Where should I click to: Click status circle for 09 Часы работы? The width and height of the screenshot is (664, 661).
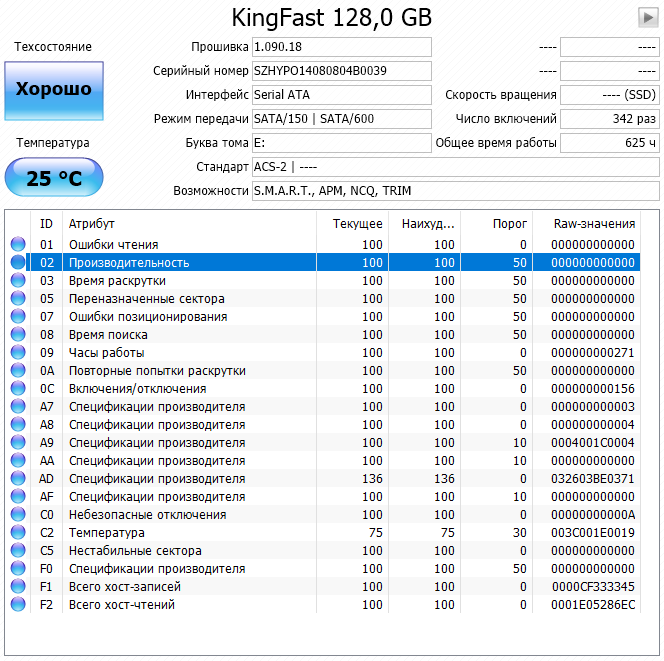[x=18, y=352]
